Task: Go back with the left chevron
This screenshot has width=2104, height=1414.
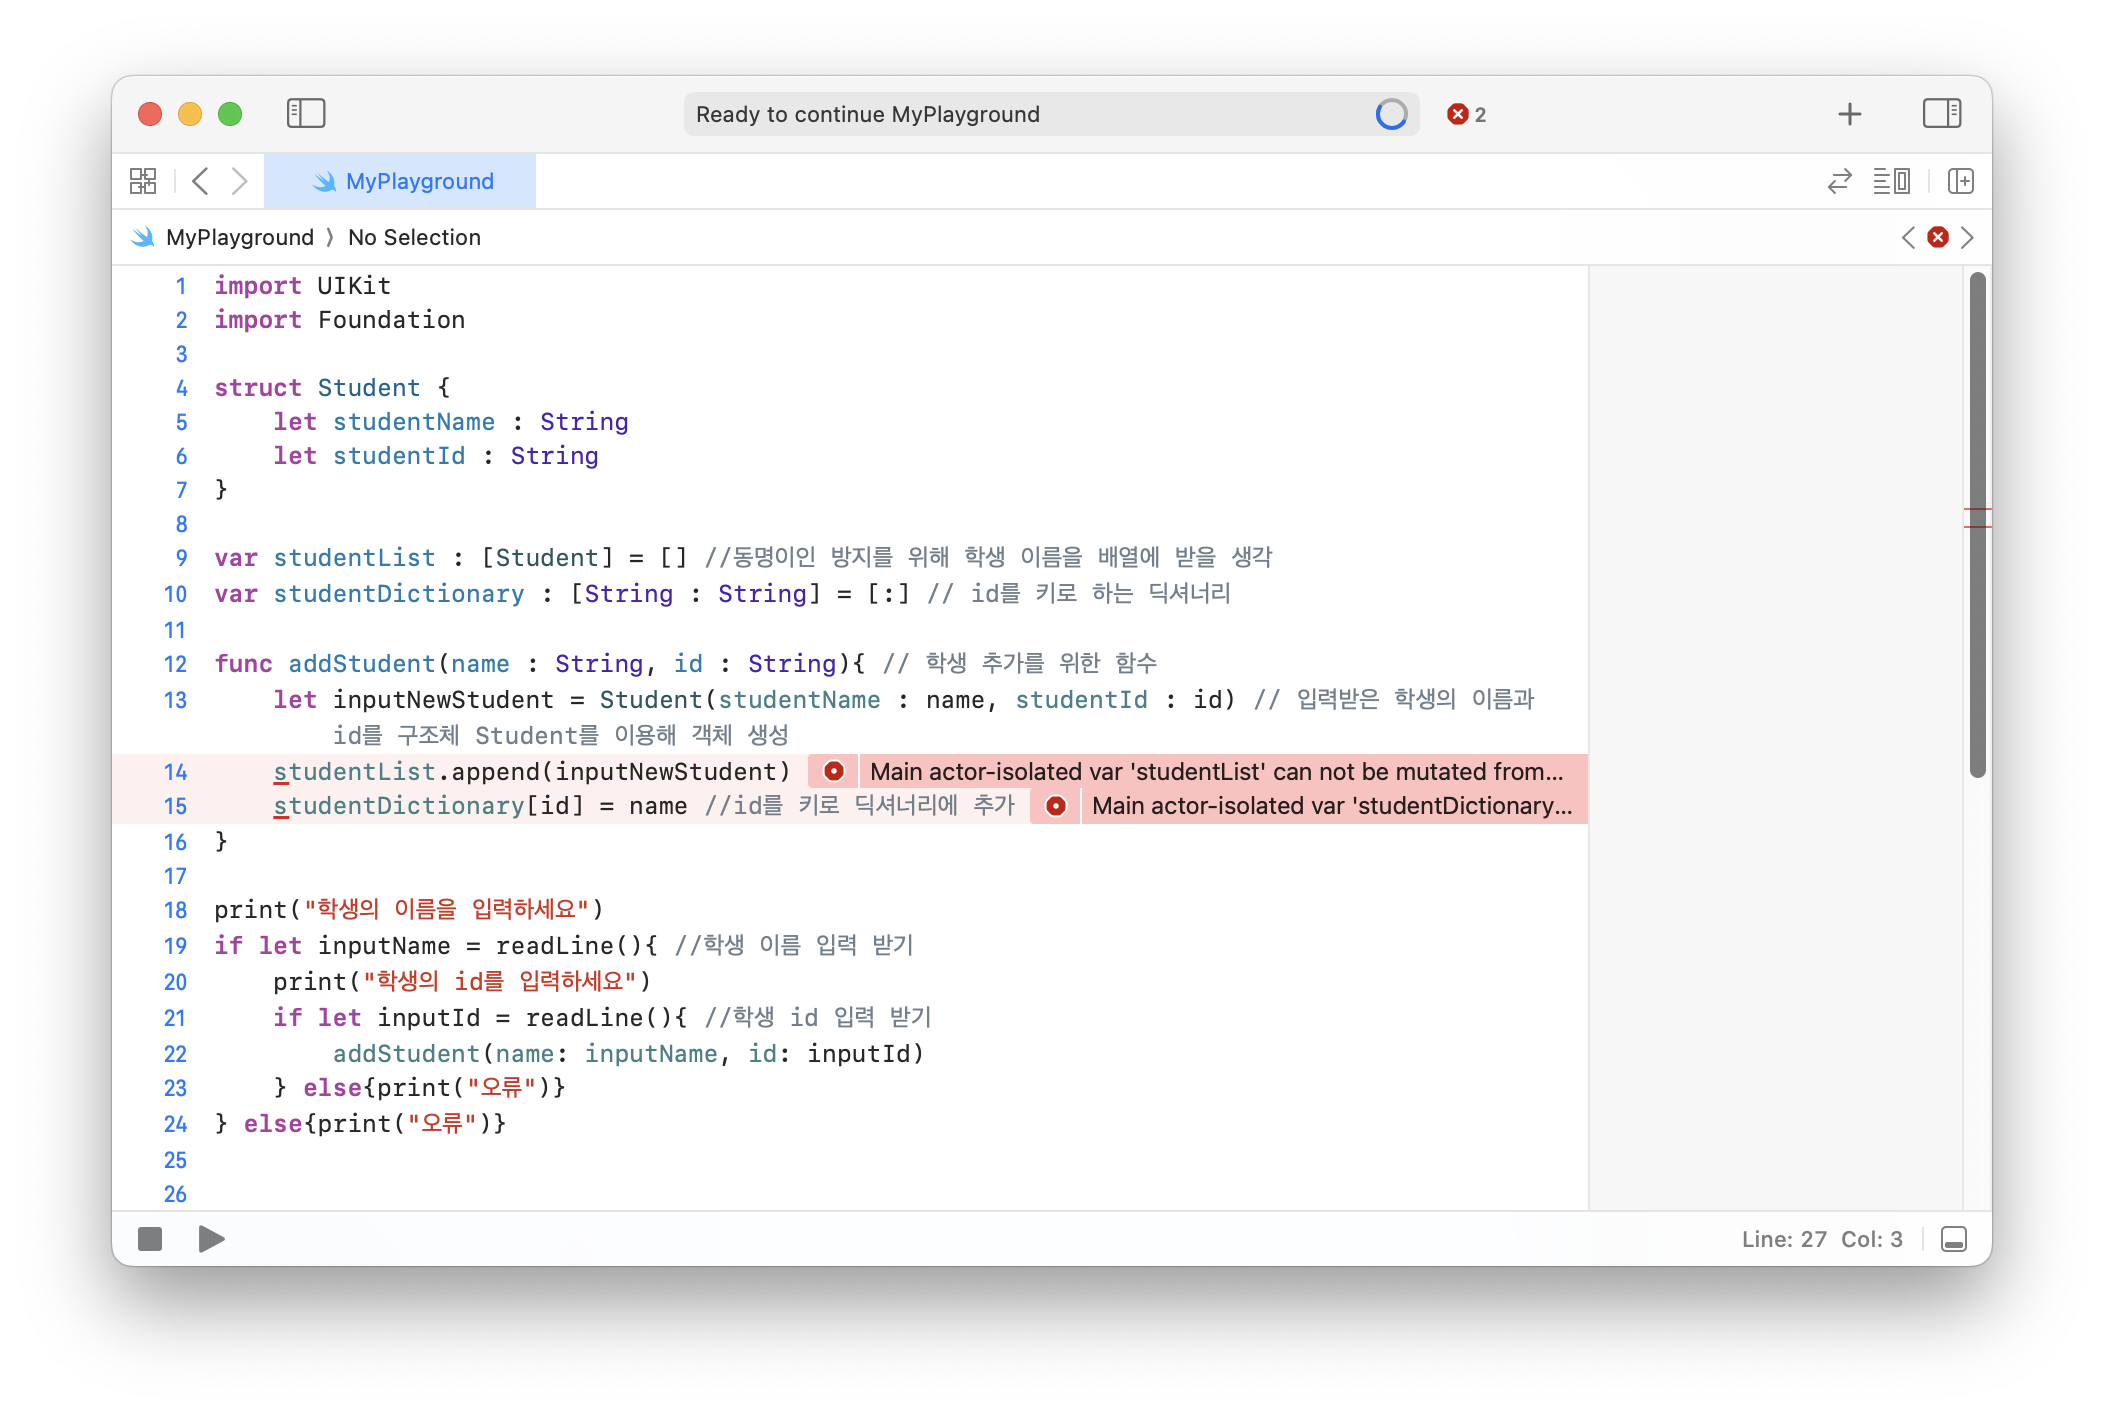Action: 201,181
